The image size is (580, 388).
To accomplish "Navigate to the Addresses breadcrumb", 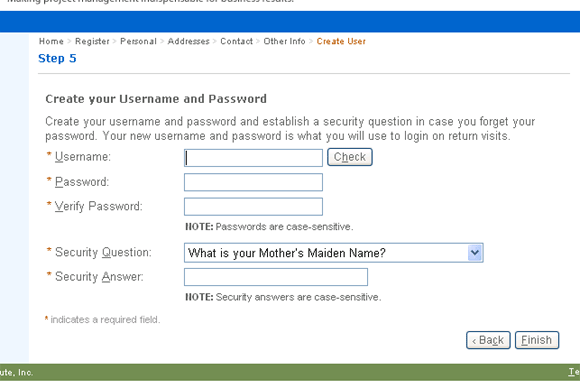I will [188, 41].
